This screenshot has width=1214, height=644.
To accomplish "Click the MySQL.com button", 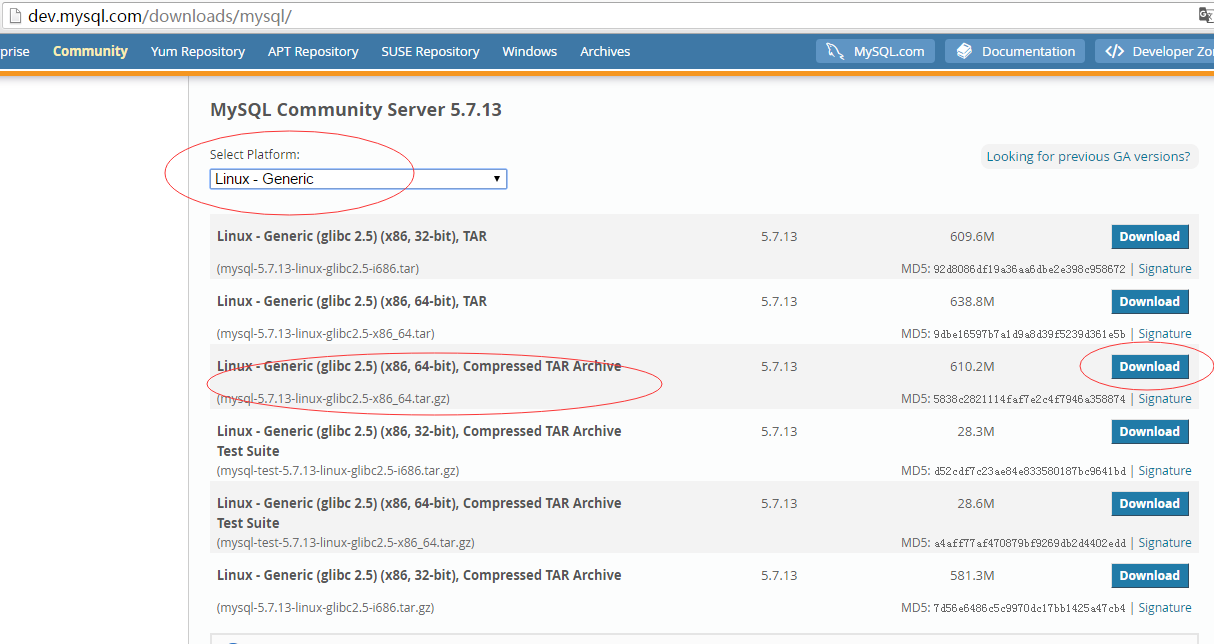I will [x=876, y=51].
